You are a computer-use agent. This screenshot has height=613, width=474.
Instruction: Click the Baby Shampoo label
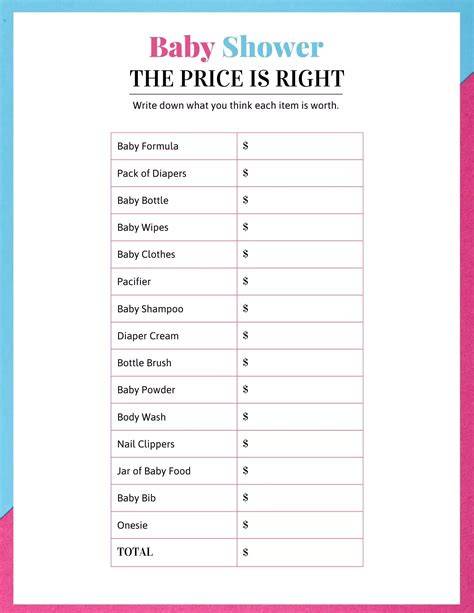click(x=150, y=309)
